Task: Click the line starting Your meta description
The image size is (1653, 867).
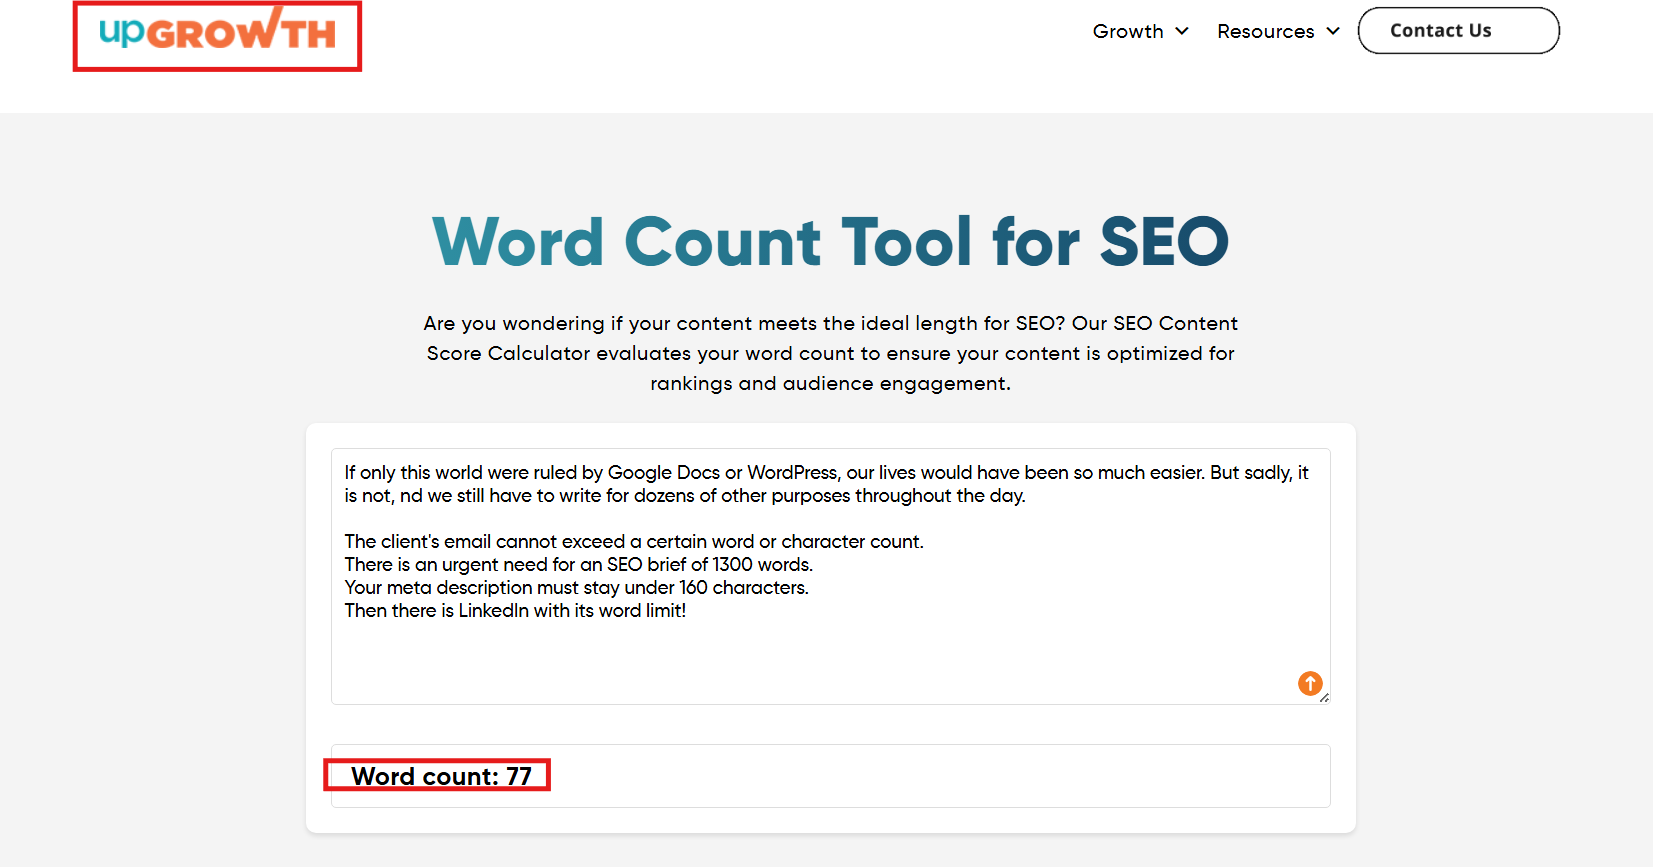Action: pyautogui.click(x=576, y=588)
